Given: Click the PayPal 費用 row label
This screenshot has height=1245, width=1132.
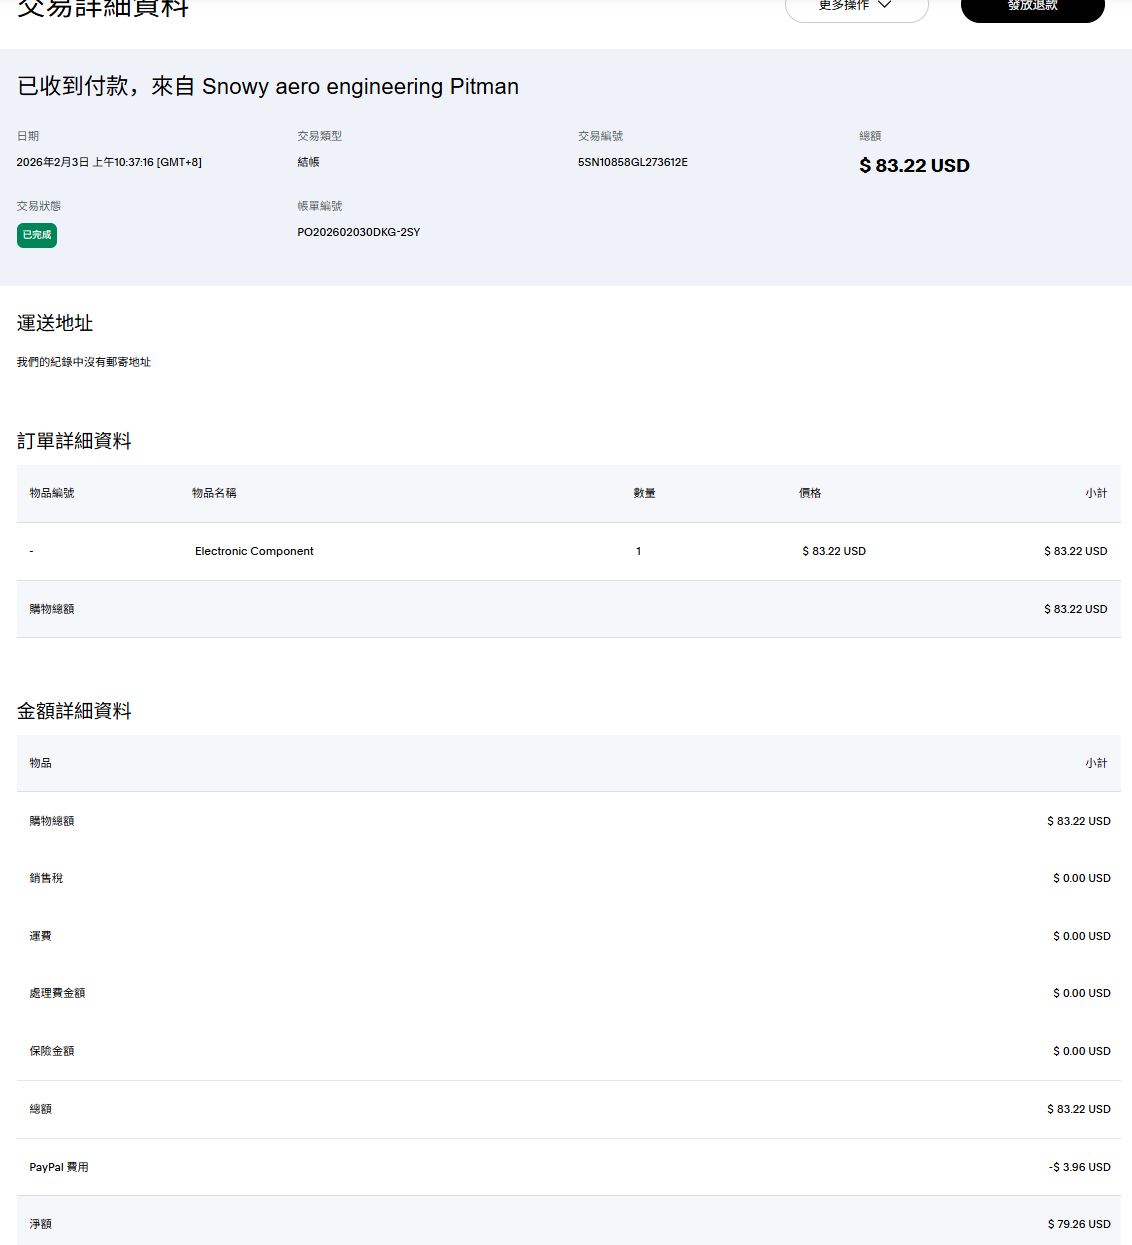Looking at the screenshot, I should point(59,1167).
